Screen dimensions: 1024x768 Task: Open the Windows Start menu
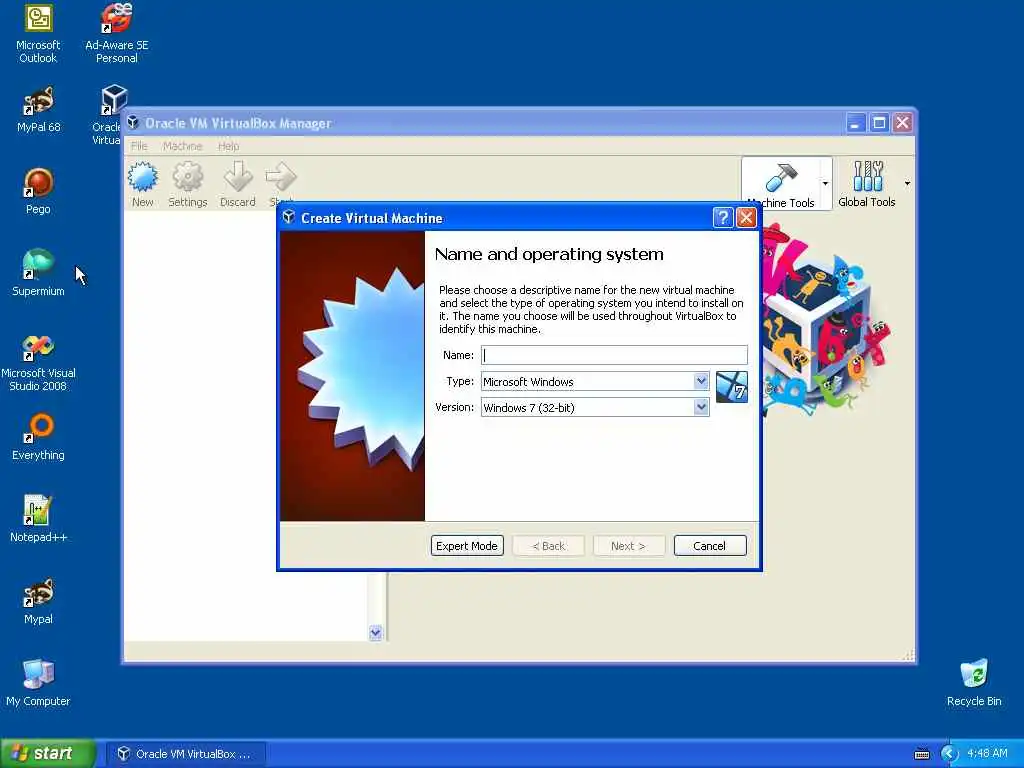point(47,754)
